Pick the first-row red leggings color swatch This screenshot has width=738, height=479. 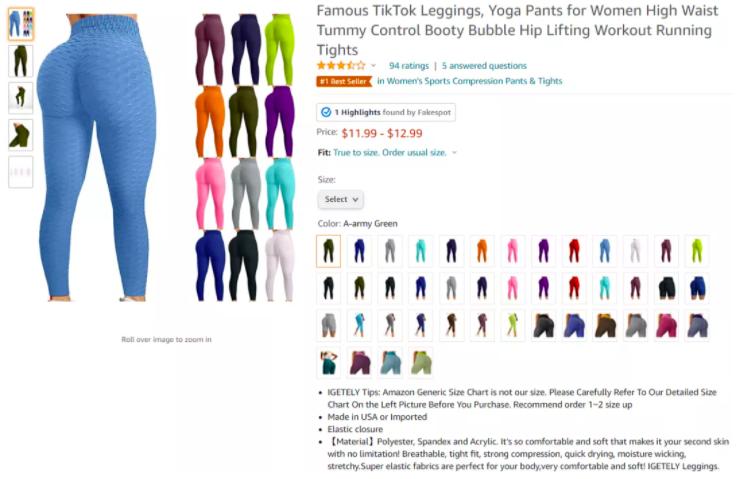coord(574,251)
